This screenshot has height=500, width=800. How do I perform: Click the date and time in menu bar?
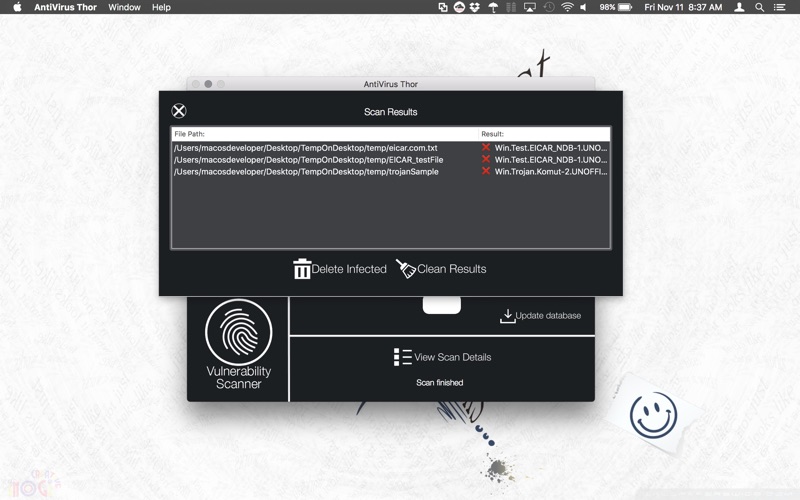[x=683, y=7]
